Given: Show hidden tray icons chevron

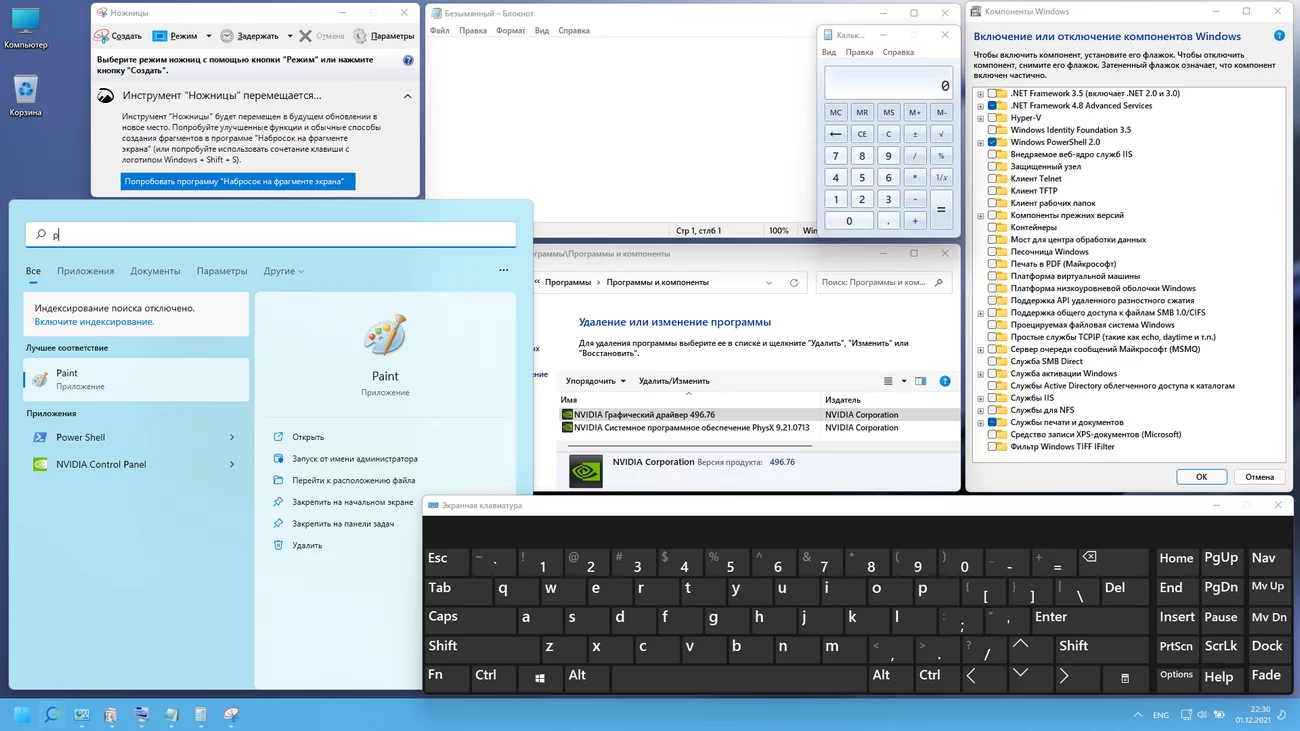Looking at the screenshot, I should [x=1137, y=715].
